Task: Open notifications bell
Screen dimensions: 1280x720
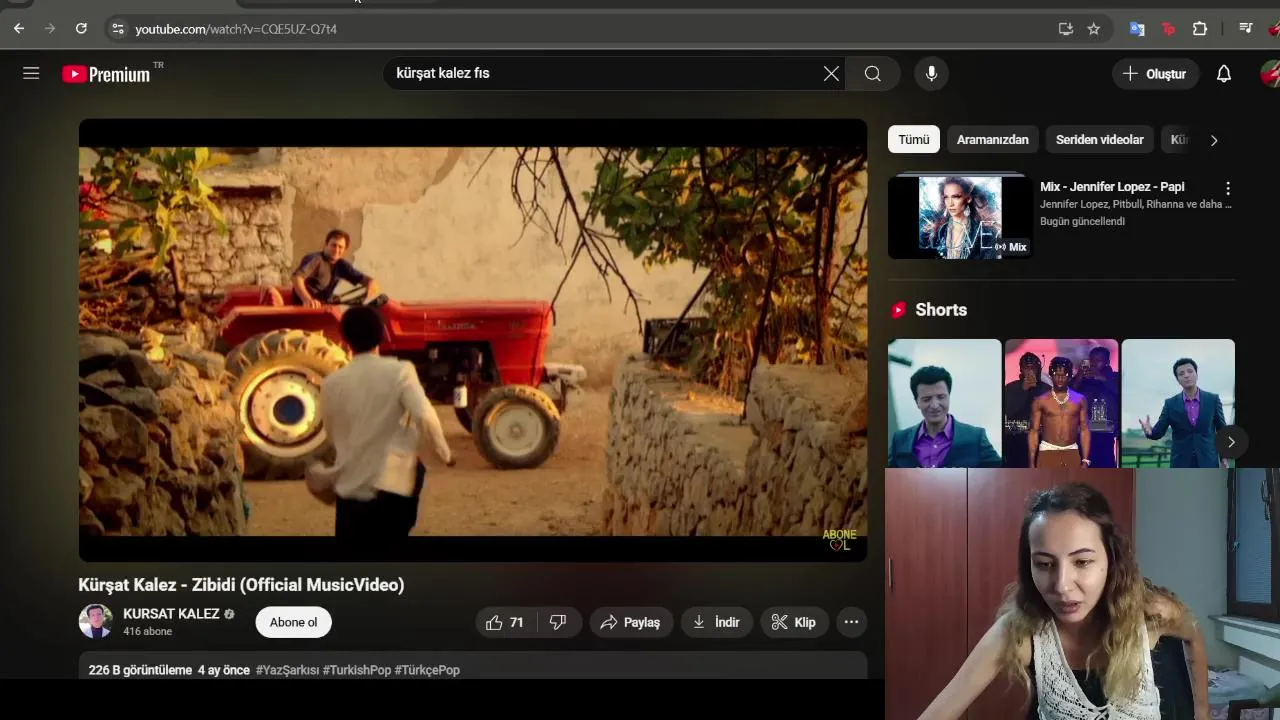Action: 1224,73
